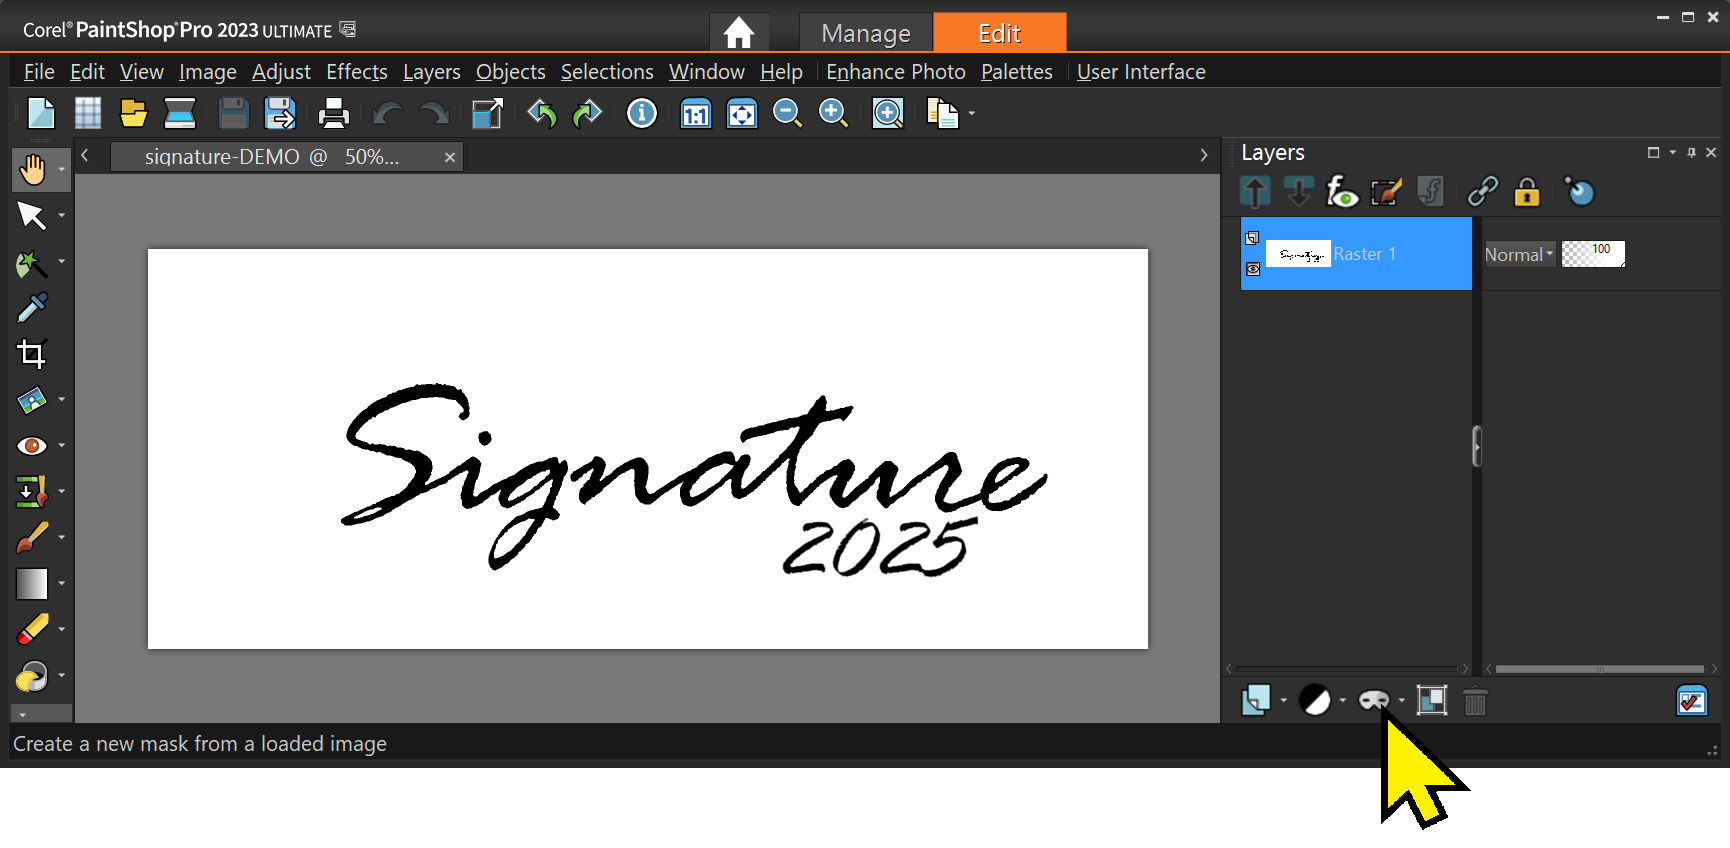The height and width of the screenshot is (848, 1730).
Task: Choose the Dropper eyedropper tool
Action: pos(32,308)
